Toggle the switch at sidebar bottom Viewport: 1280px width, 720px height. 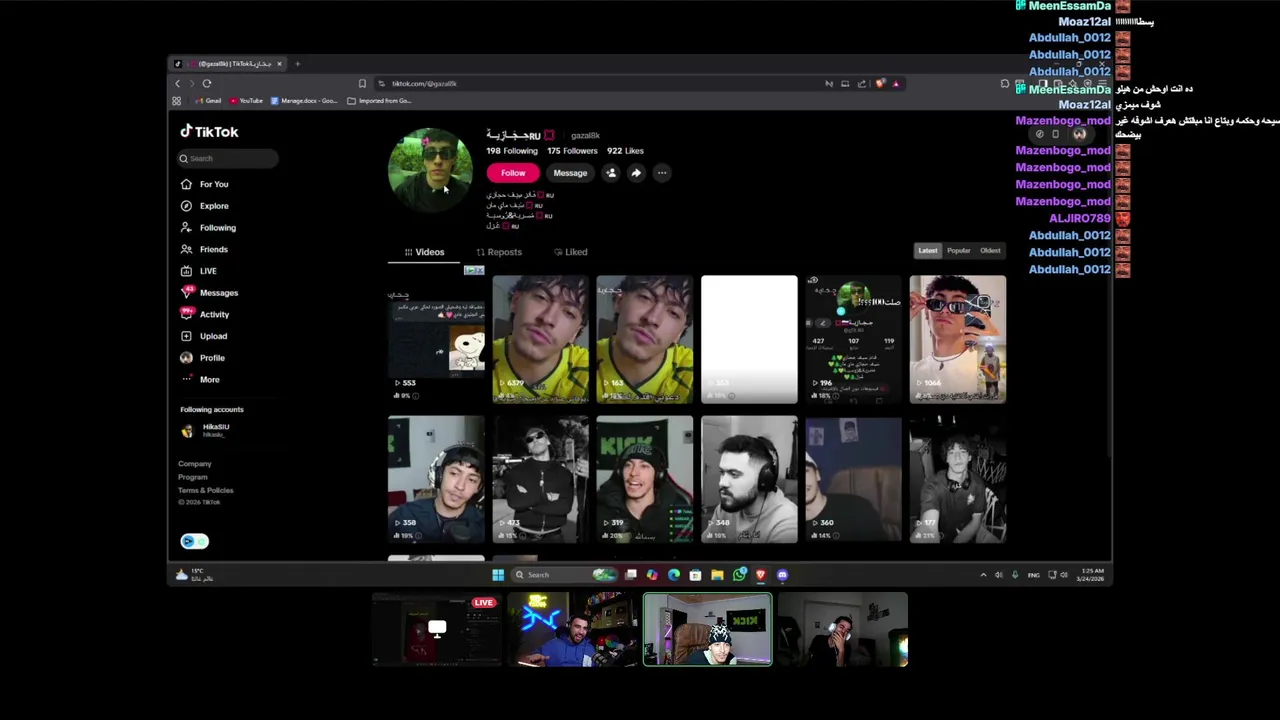click(x=194, y=541)
